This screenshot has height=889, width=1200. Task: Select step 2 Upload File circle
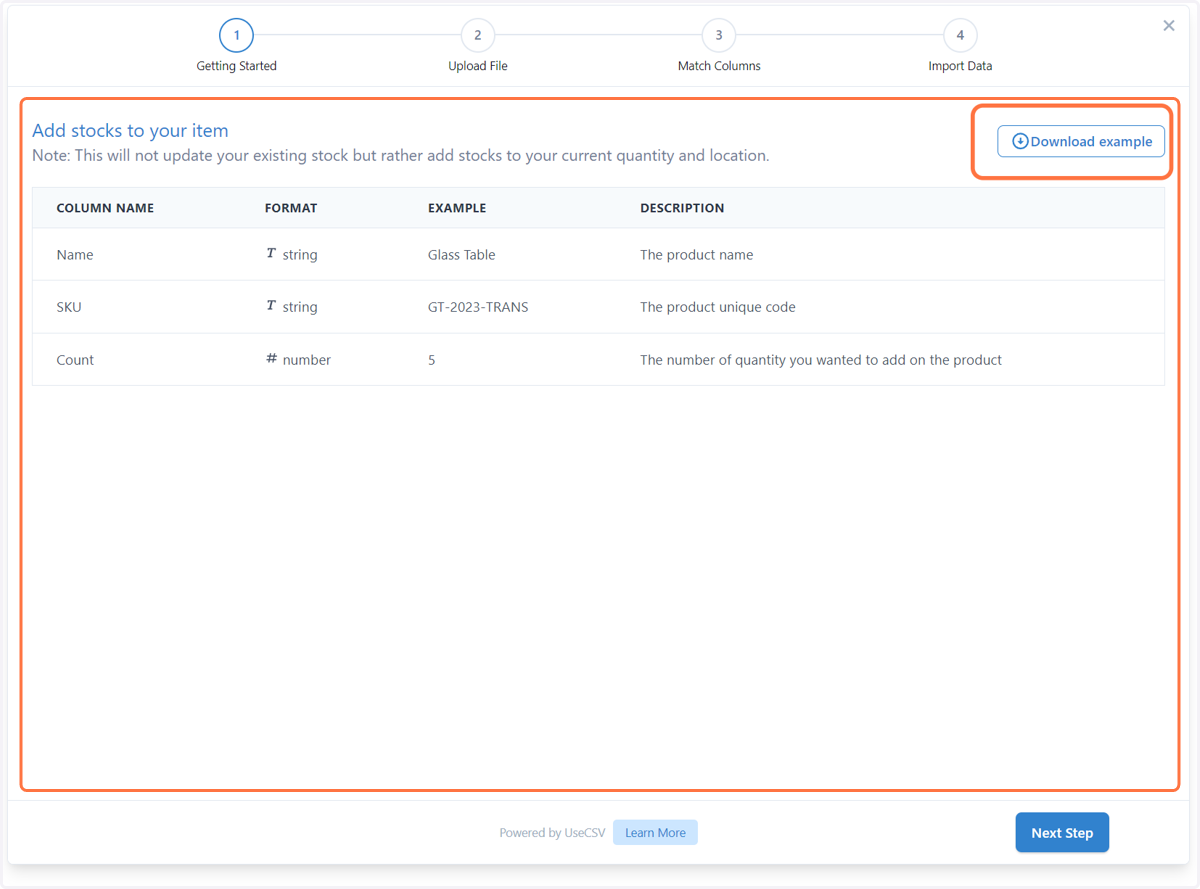[x=478, y=35]
